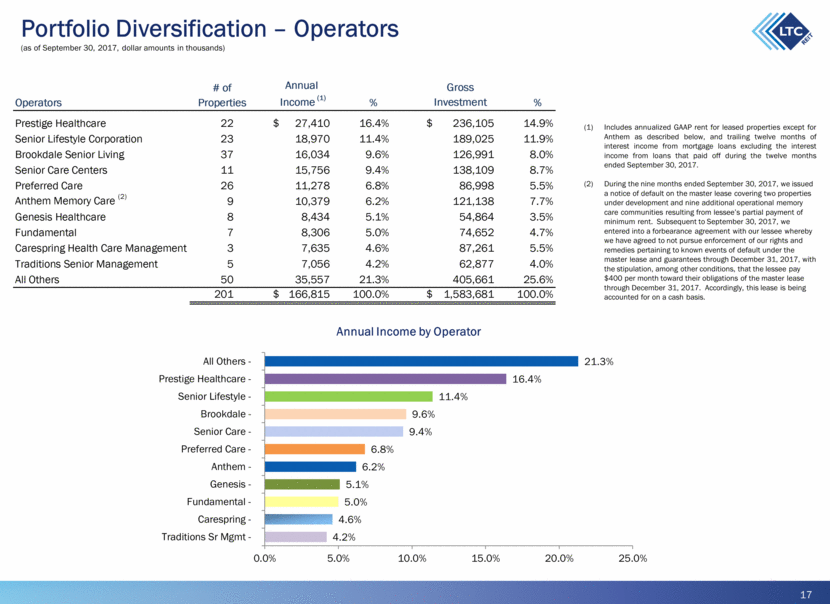Image resolution: width=830 pixels, height=604 pixels.
Task: Select the "Gross Investment" column header
Action: 460,95
